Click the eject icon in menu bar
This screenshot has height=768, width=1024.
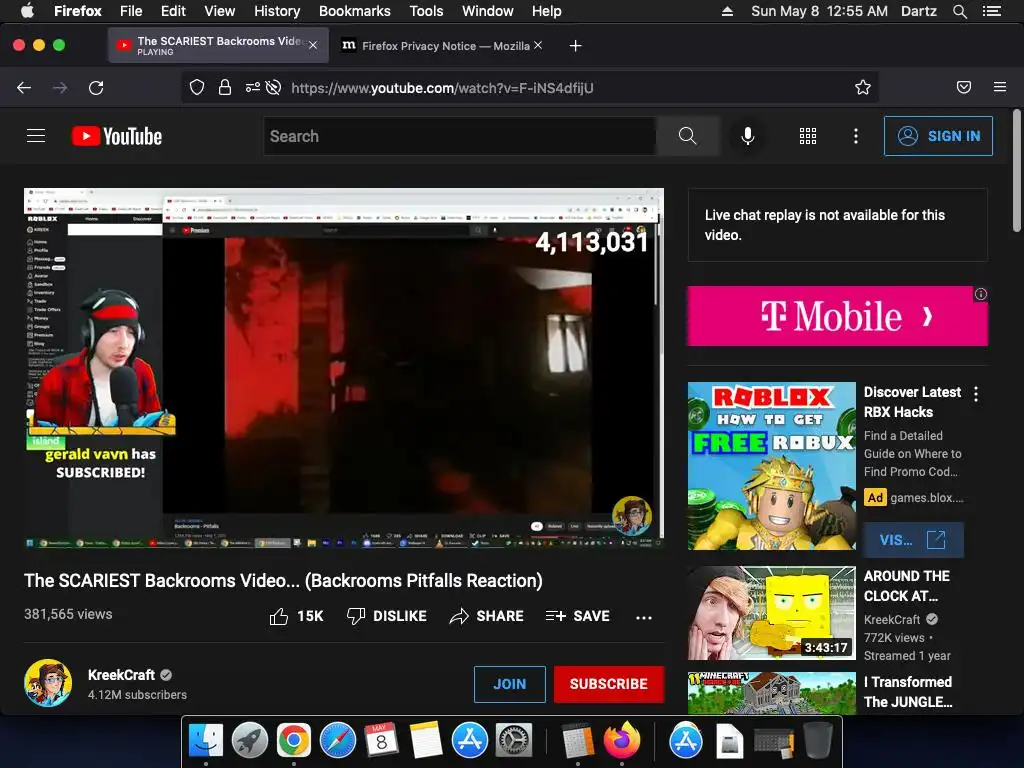[x=727, y=11]
